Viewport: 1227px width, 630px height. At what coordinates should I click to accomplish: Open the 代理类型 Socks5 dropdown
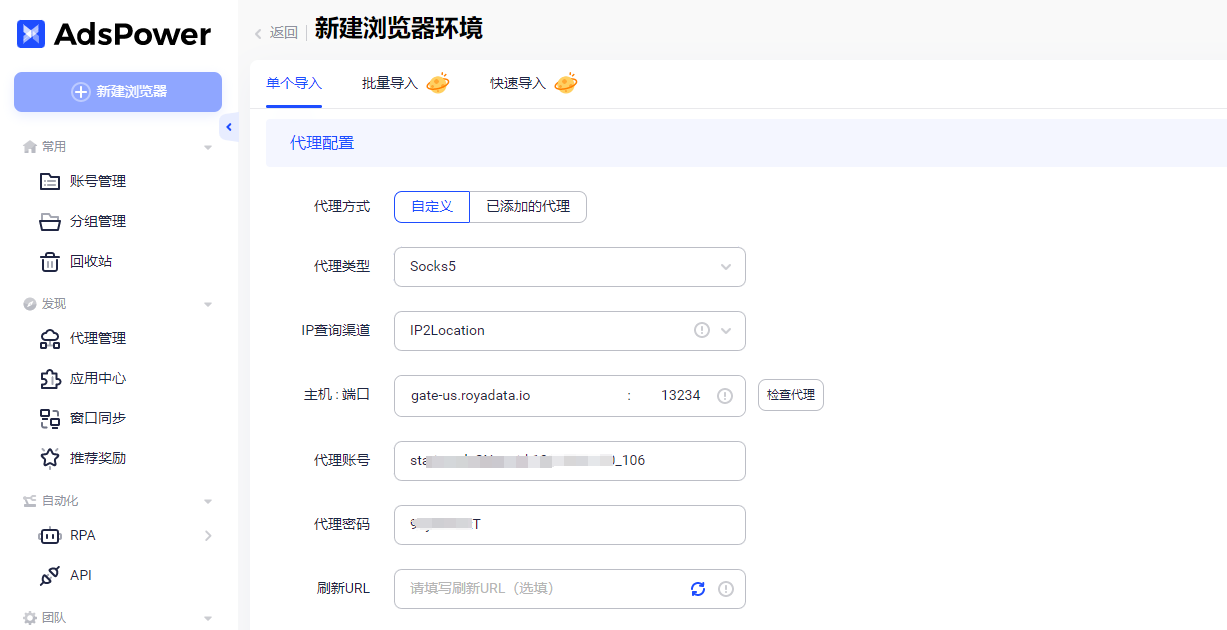click(570, 267)
